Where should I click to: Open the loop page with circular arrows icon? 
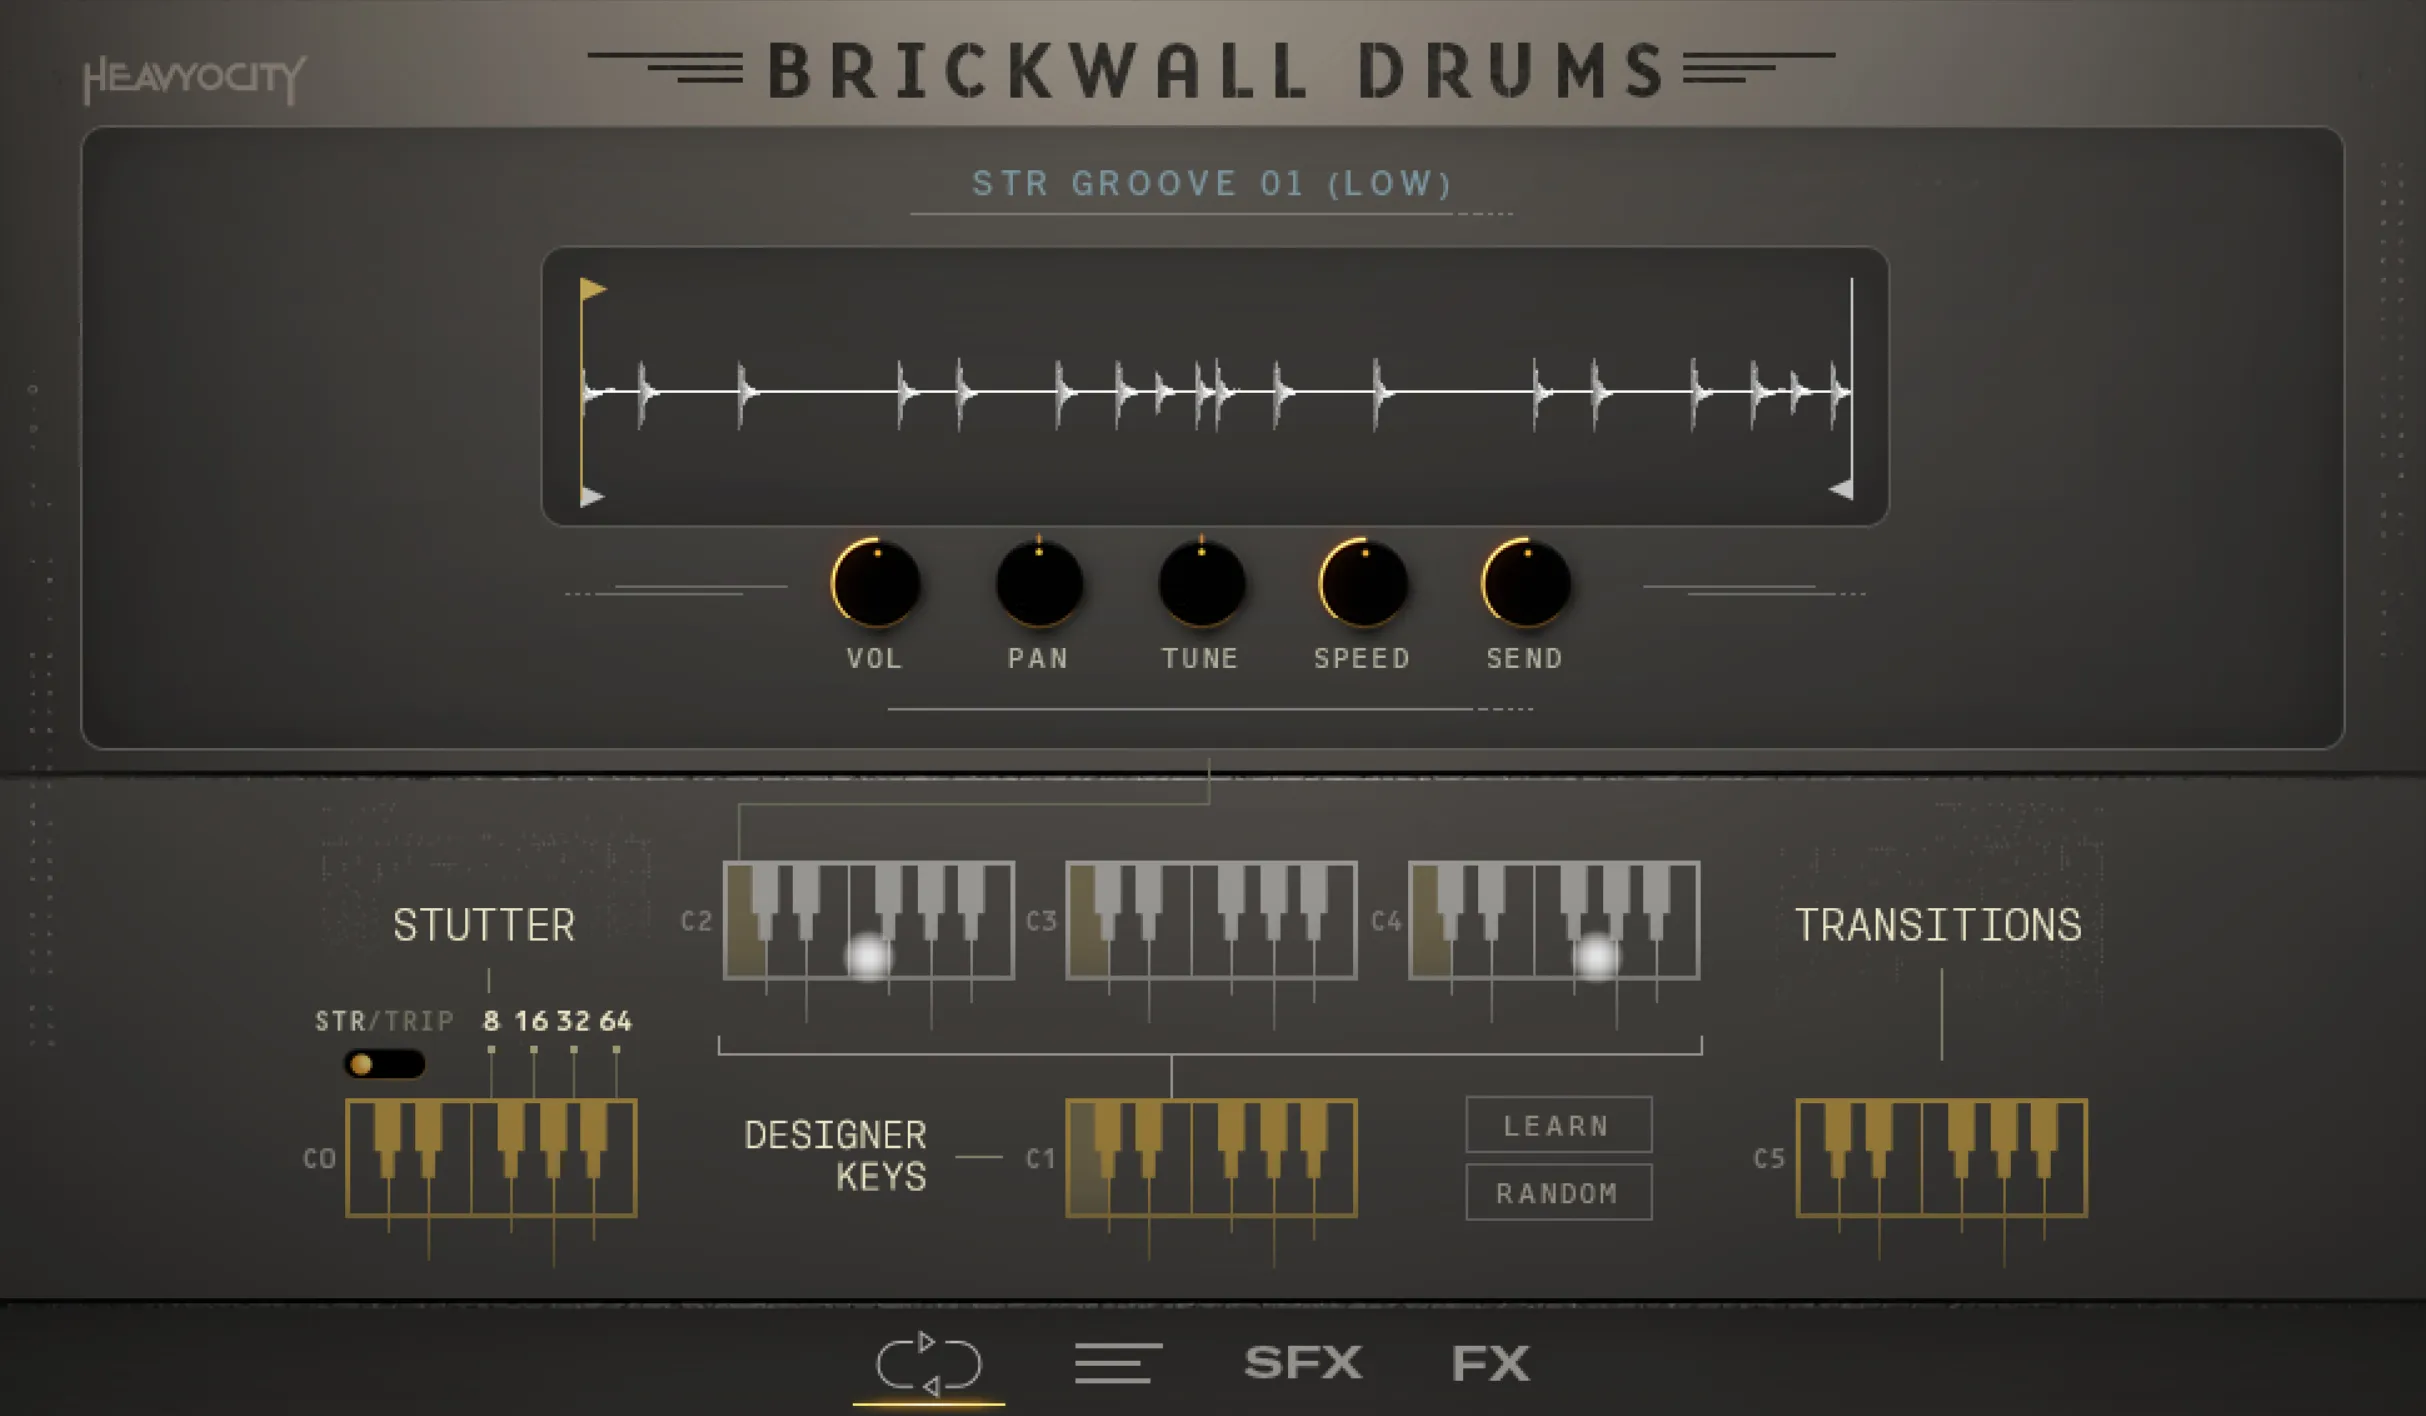pos(929,1363)
